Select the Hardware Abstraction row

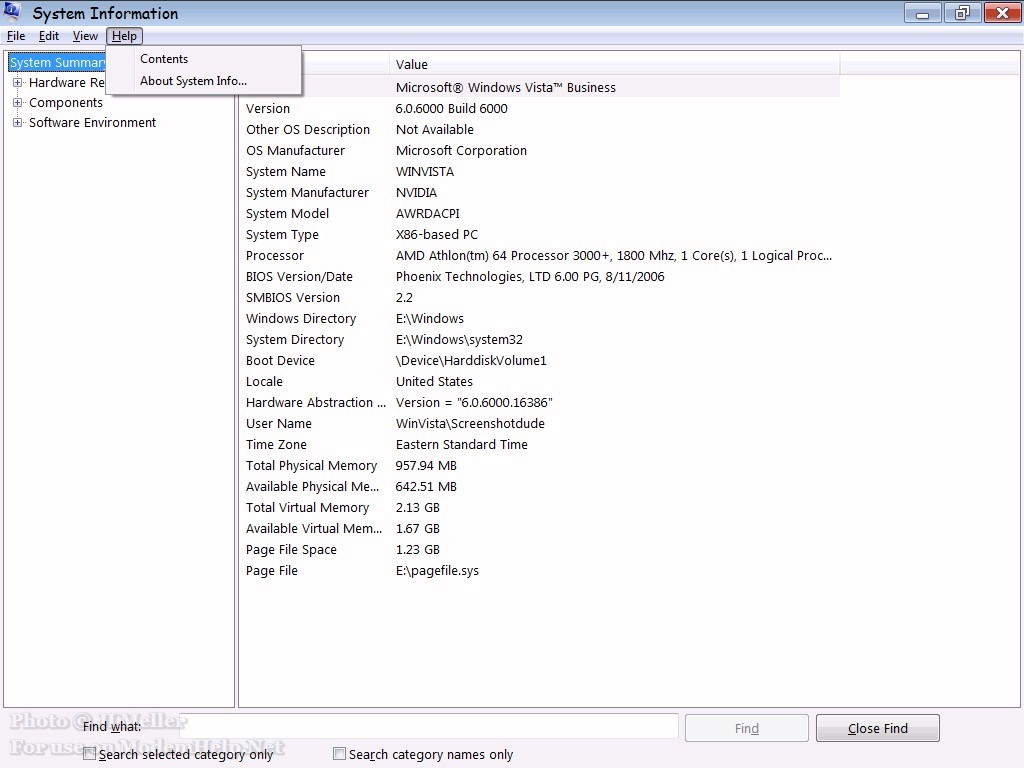pos(539,402)
